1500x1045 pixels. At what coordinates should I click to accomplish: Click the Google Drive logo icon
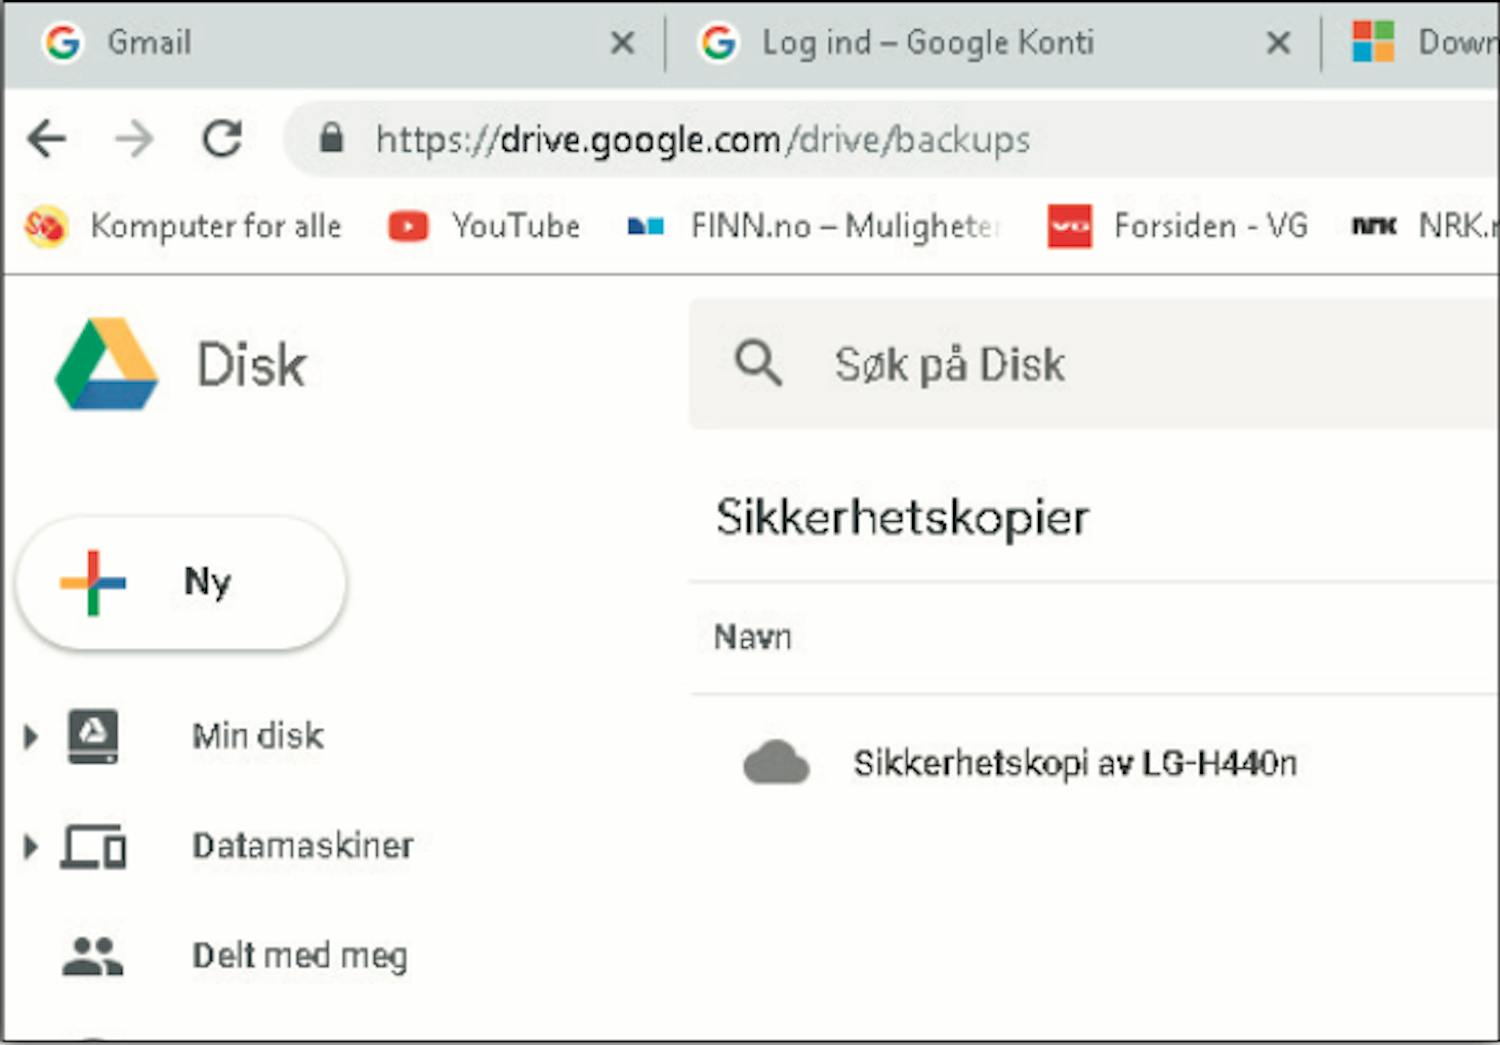106,364
